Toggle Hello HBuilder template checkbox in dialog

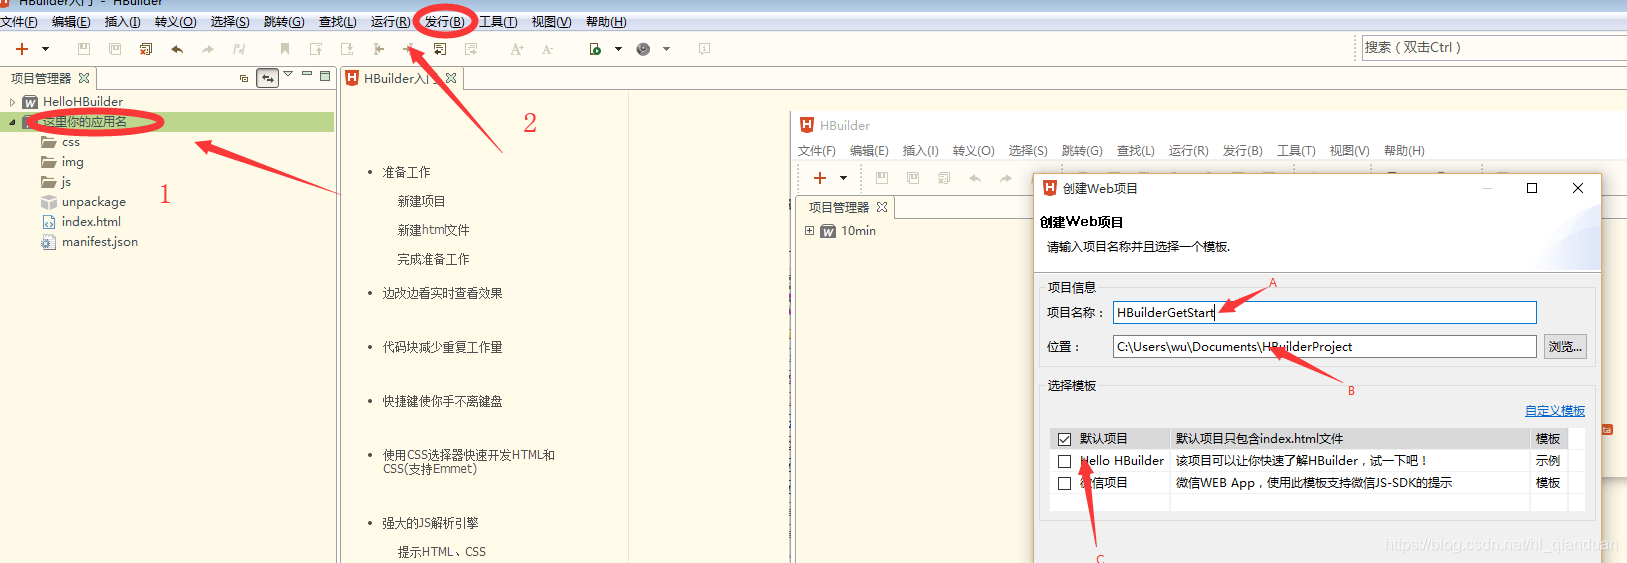coord(1064,461)
